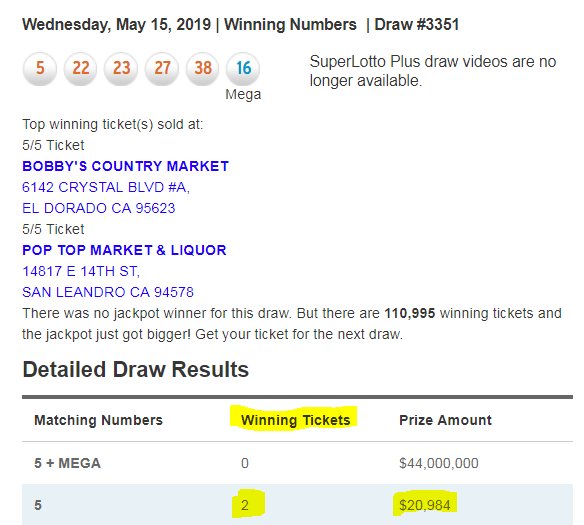Click the winning number 22 ball
This screenshot has height=525, width=584.
[80, 69]
